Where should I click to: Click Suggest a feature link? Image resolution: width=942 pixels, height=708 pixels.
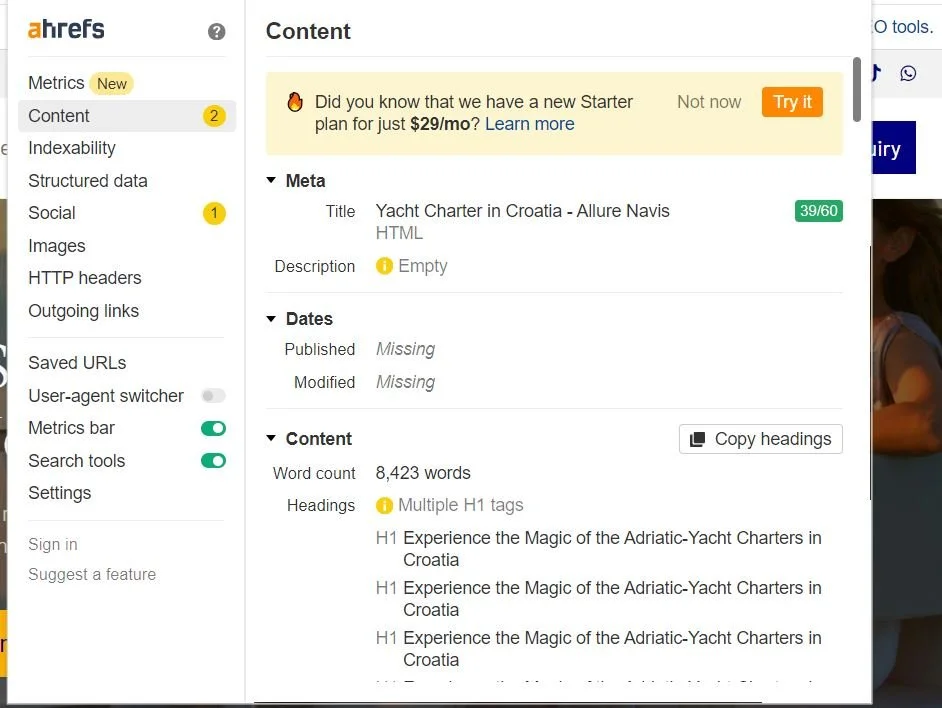click(92, 575)
